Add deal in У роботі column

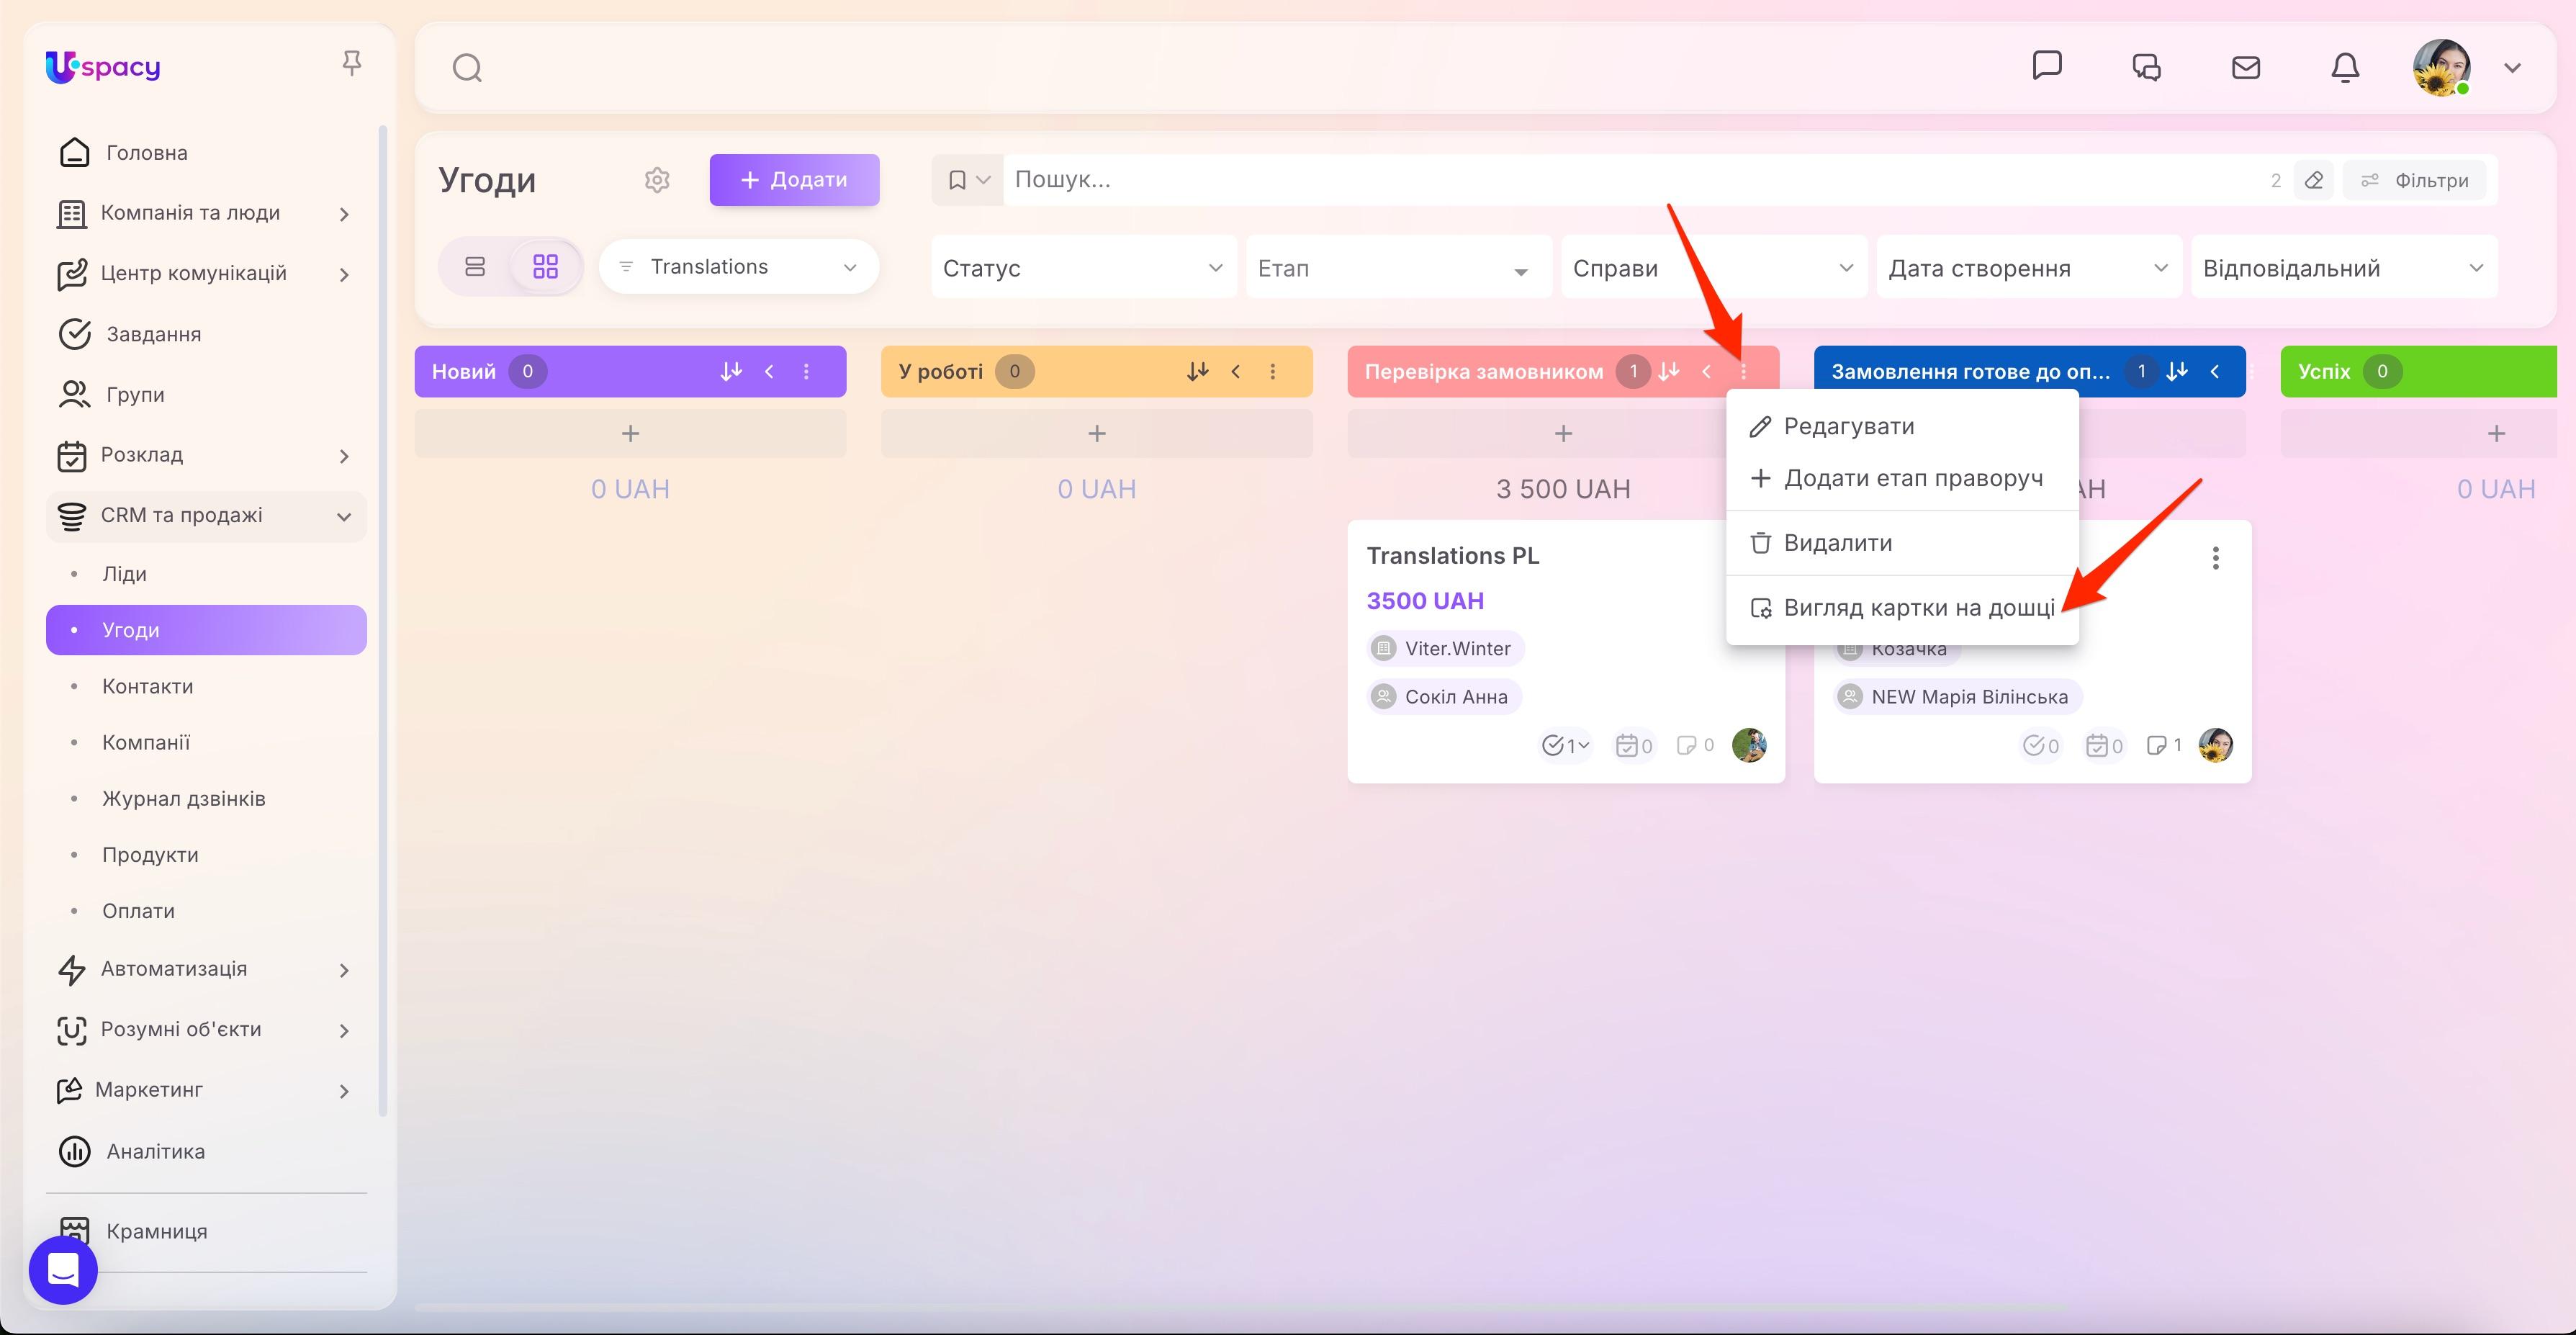point(1097,433)
